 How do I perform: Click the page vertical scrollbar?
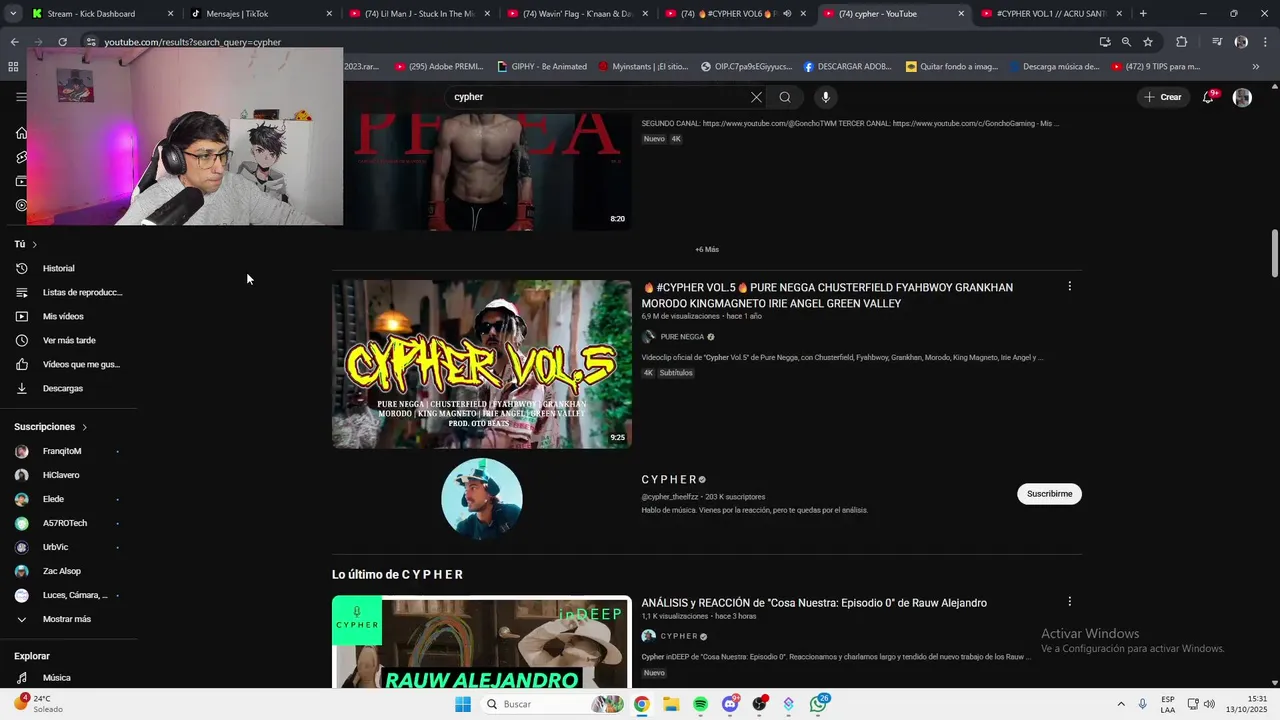1274,254
